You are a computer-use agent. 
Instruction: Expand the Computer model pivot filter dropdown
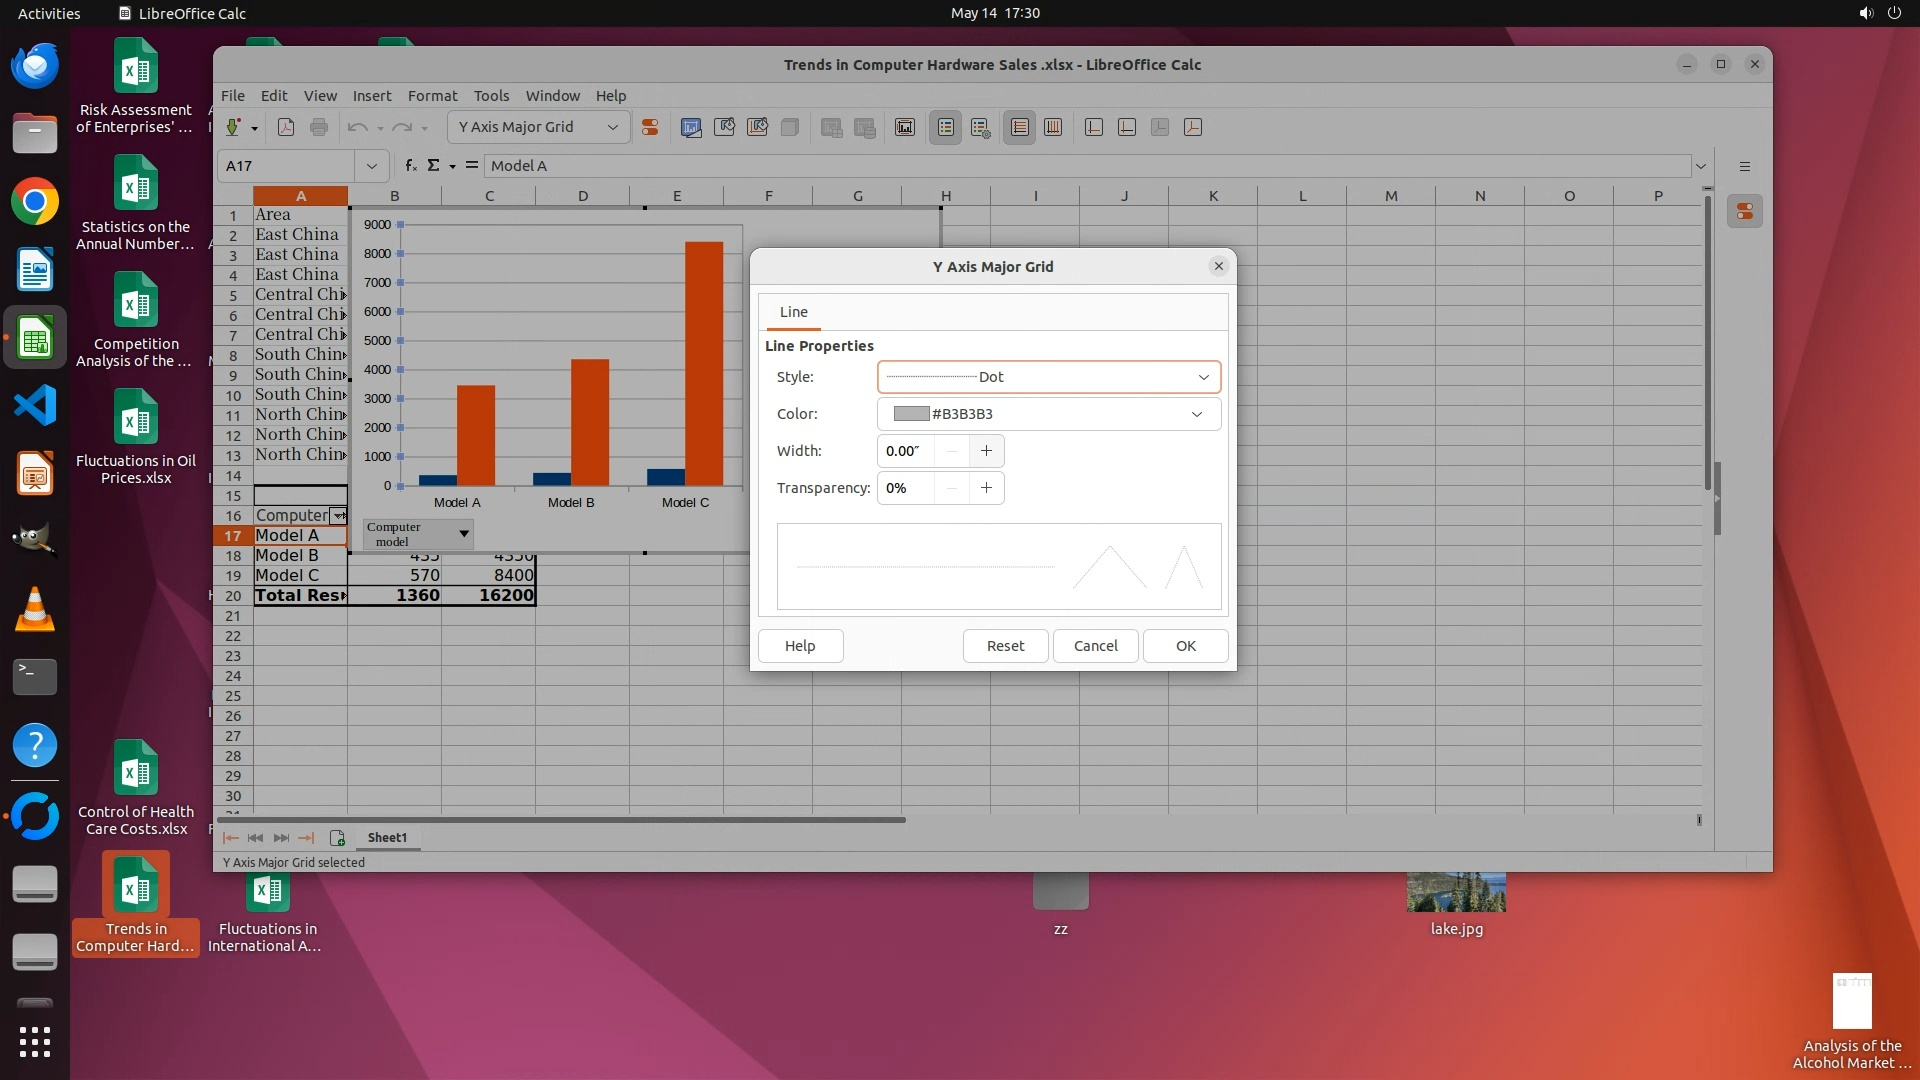pos(464,534)
